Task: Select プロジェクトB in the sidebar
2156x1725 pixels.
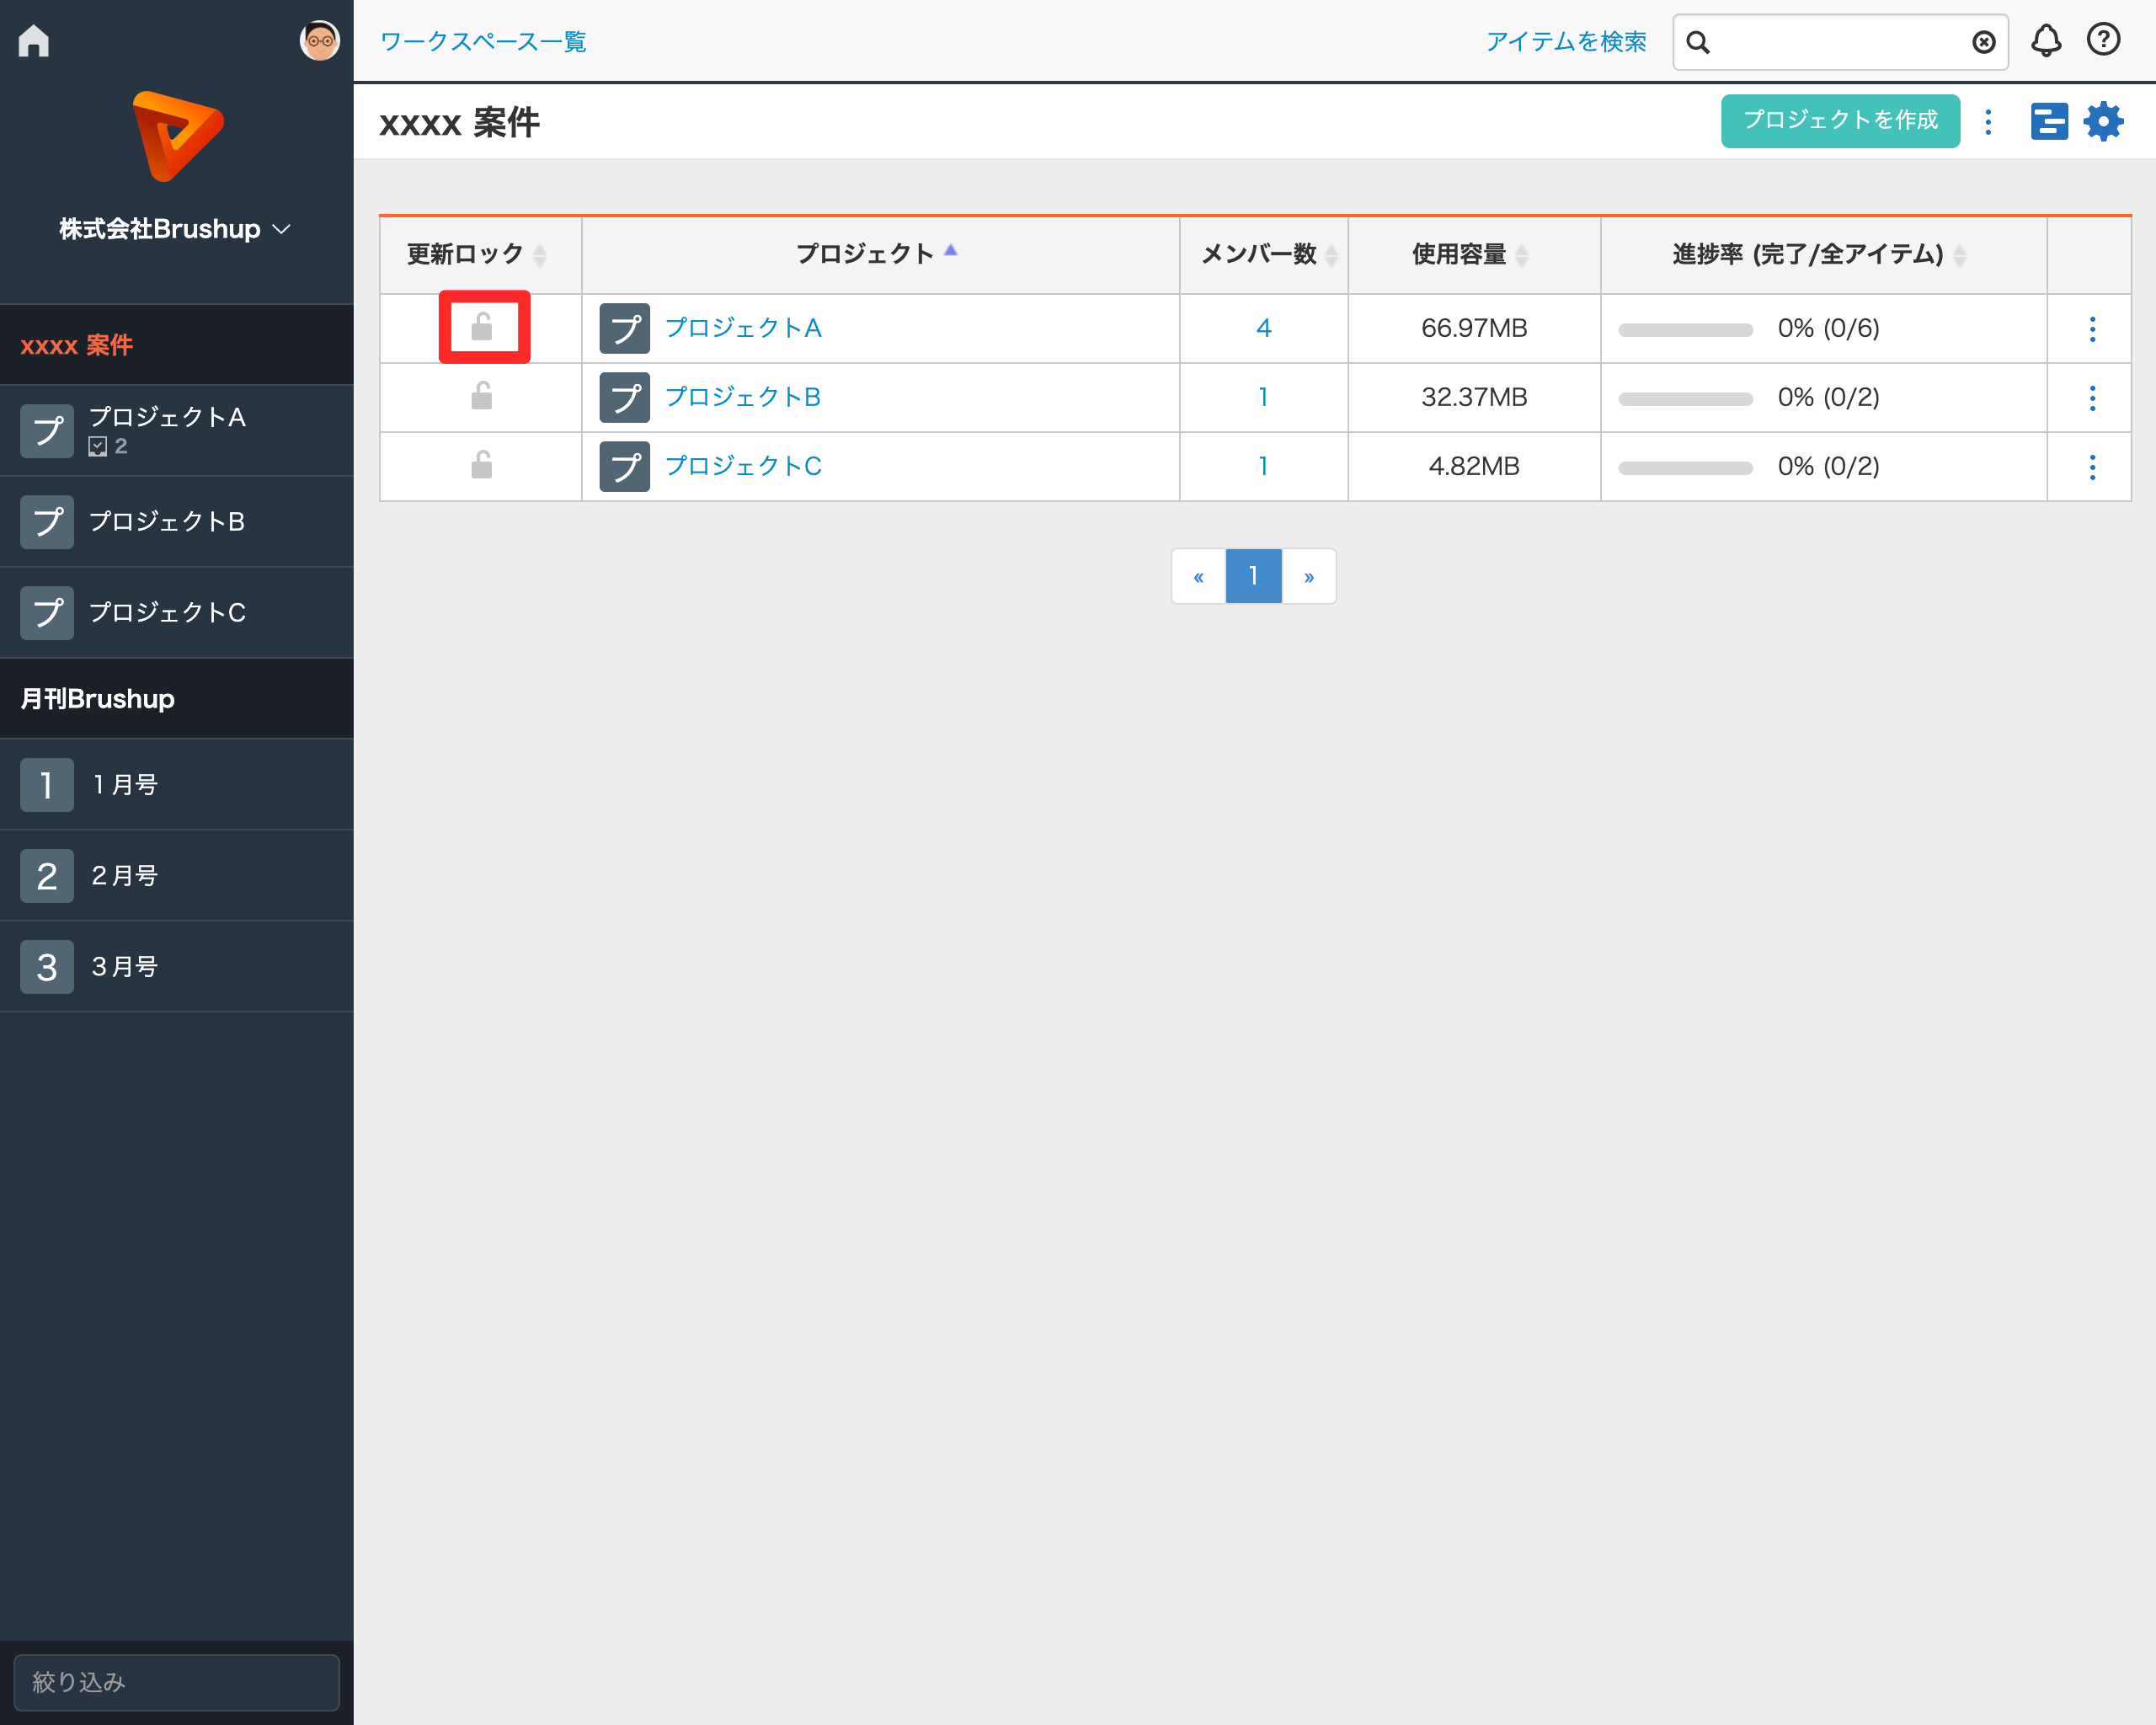Action: click(166, 522)
